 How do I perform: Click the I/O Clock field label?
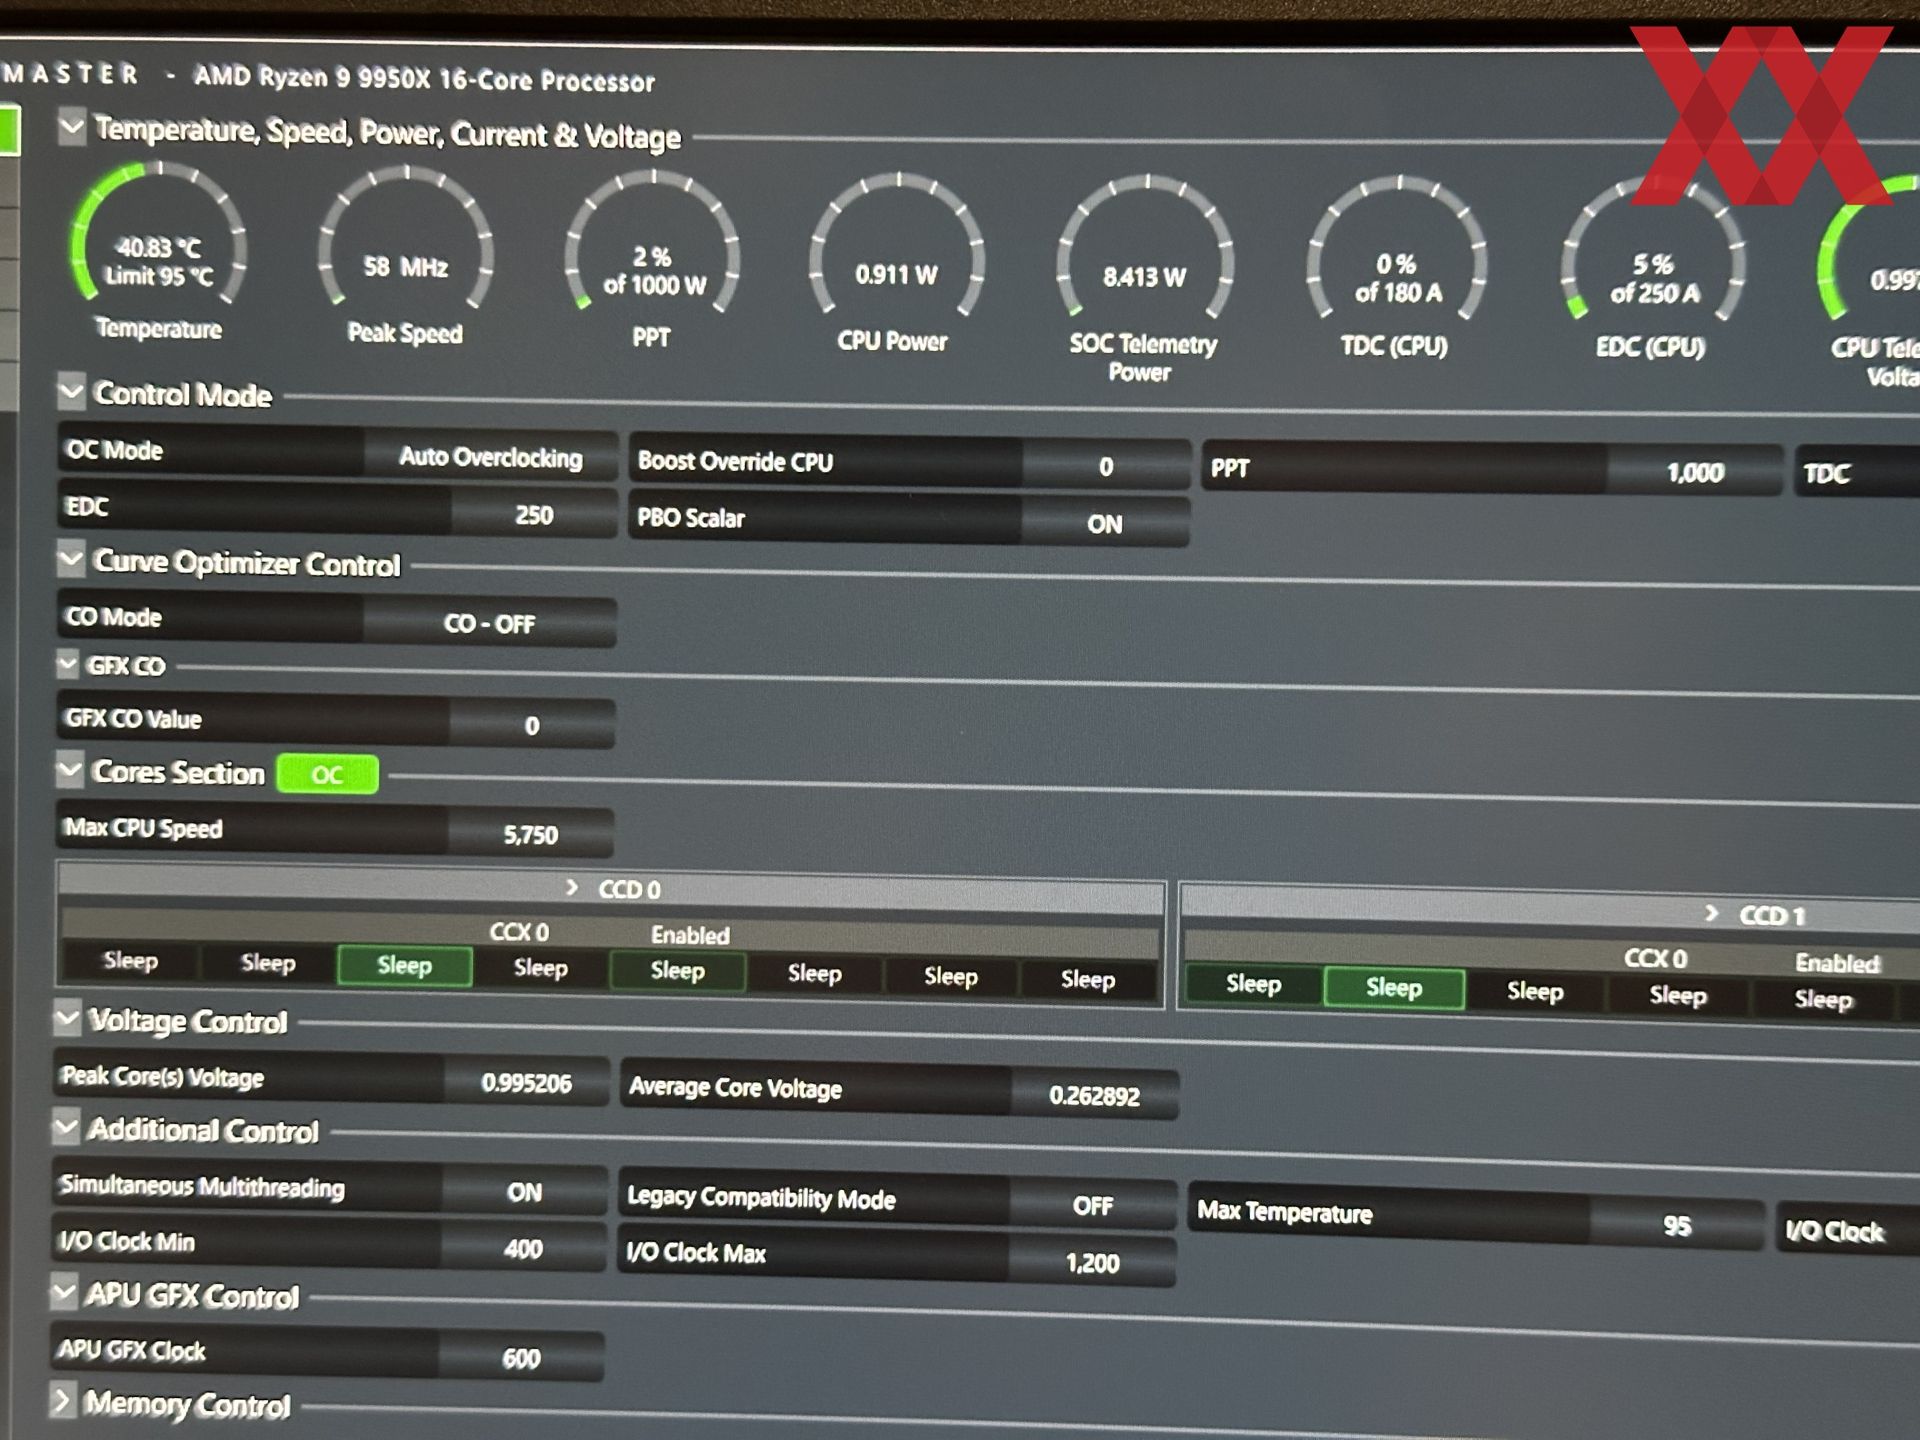pyautogui.click(x=1835, y=1231)
